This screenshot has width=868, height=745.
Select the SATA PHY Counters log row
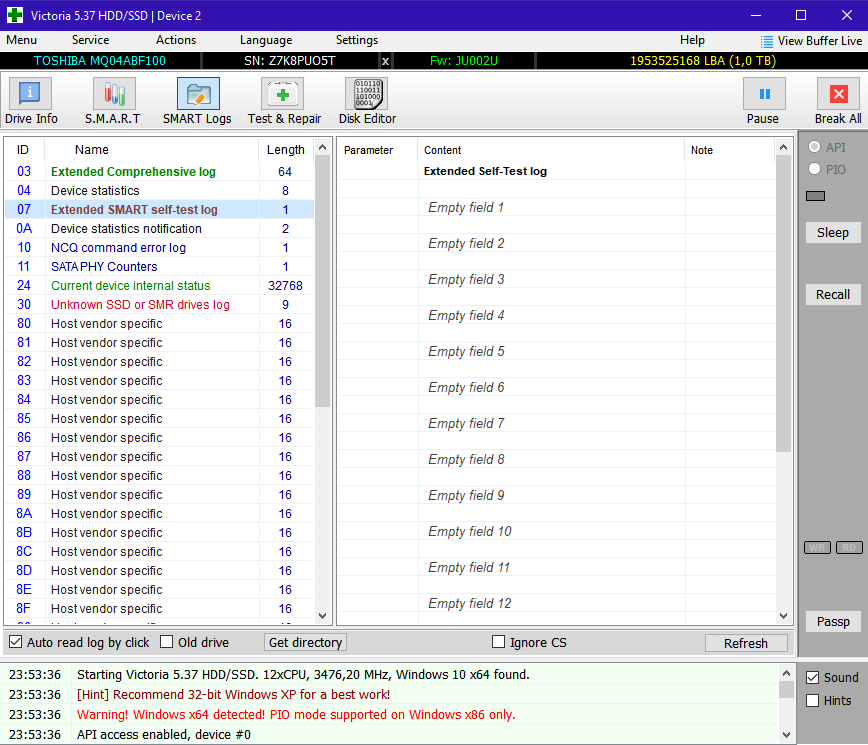104,267
